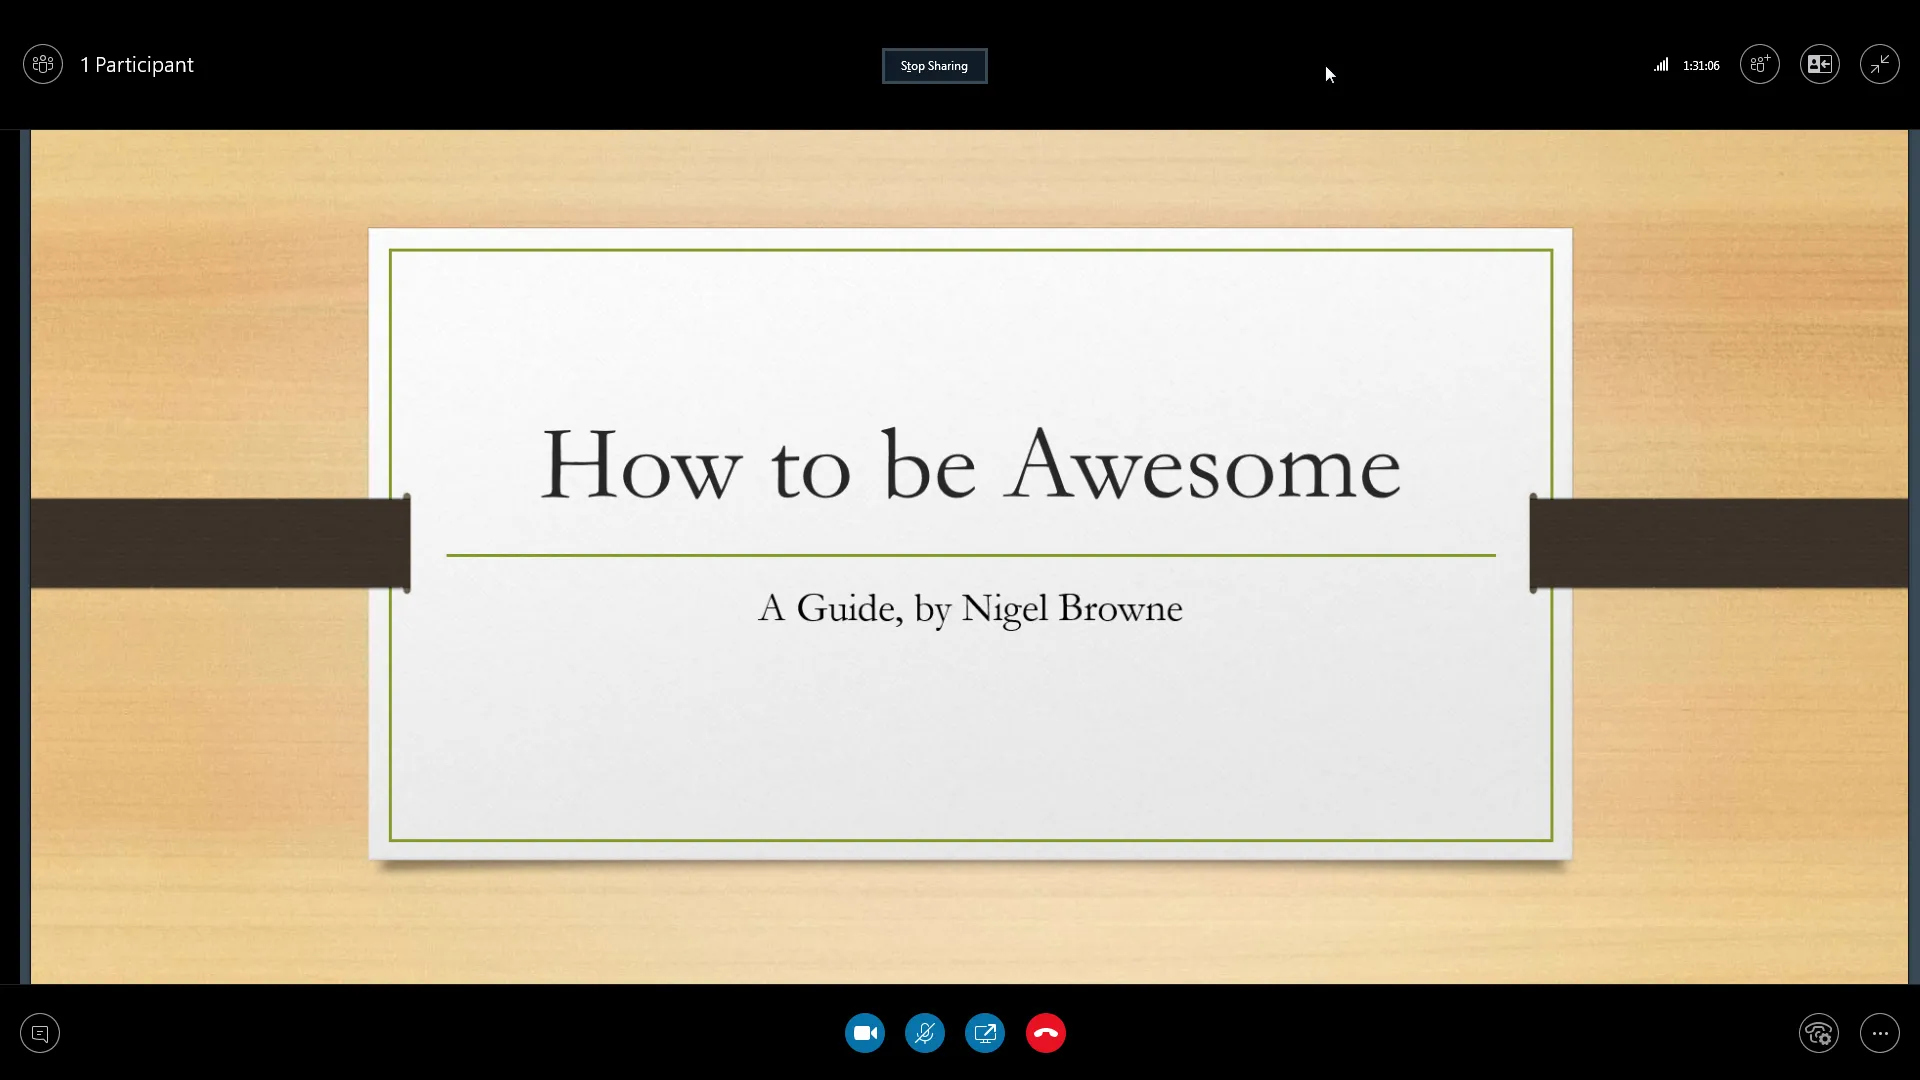Click the Stop Sharing button
1920x1080 pixels.
(934, 66)
